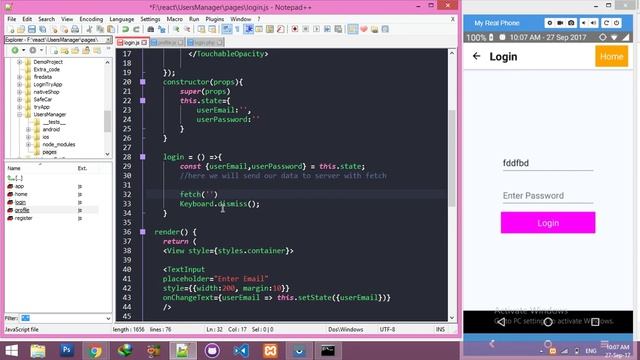Toggle fold marker at line 28 login
640x360 pixels.
coord(142,157)
